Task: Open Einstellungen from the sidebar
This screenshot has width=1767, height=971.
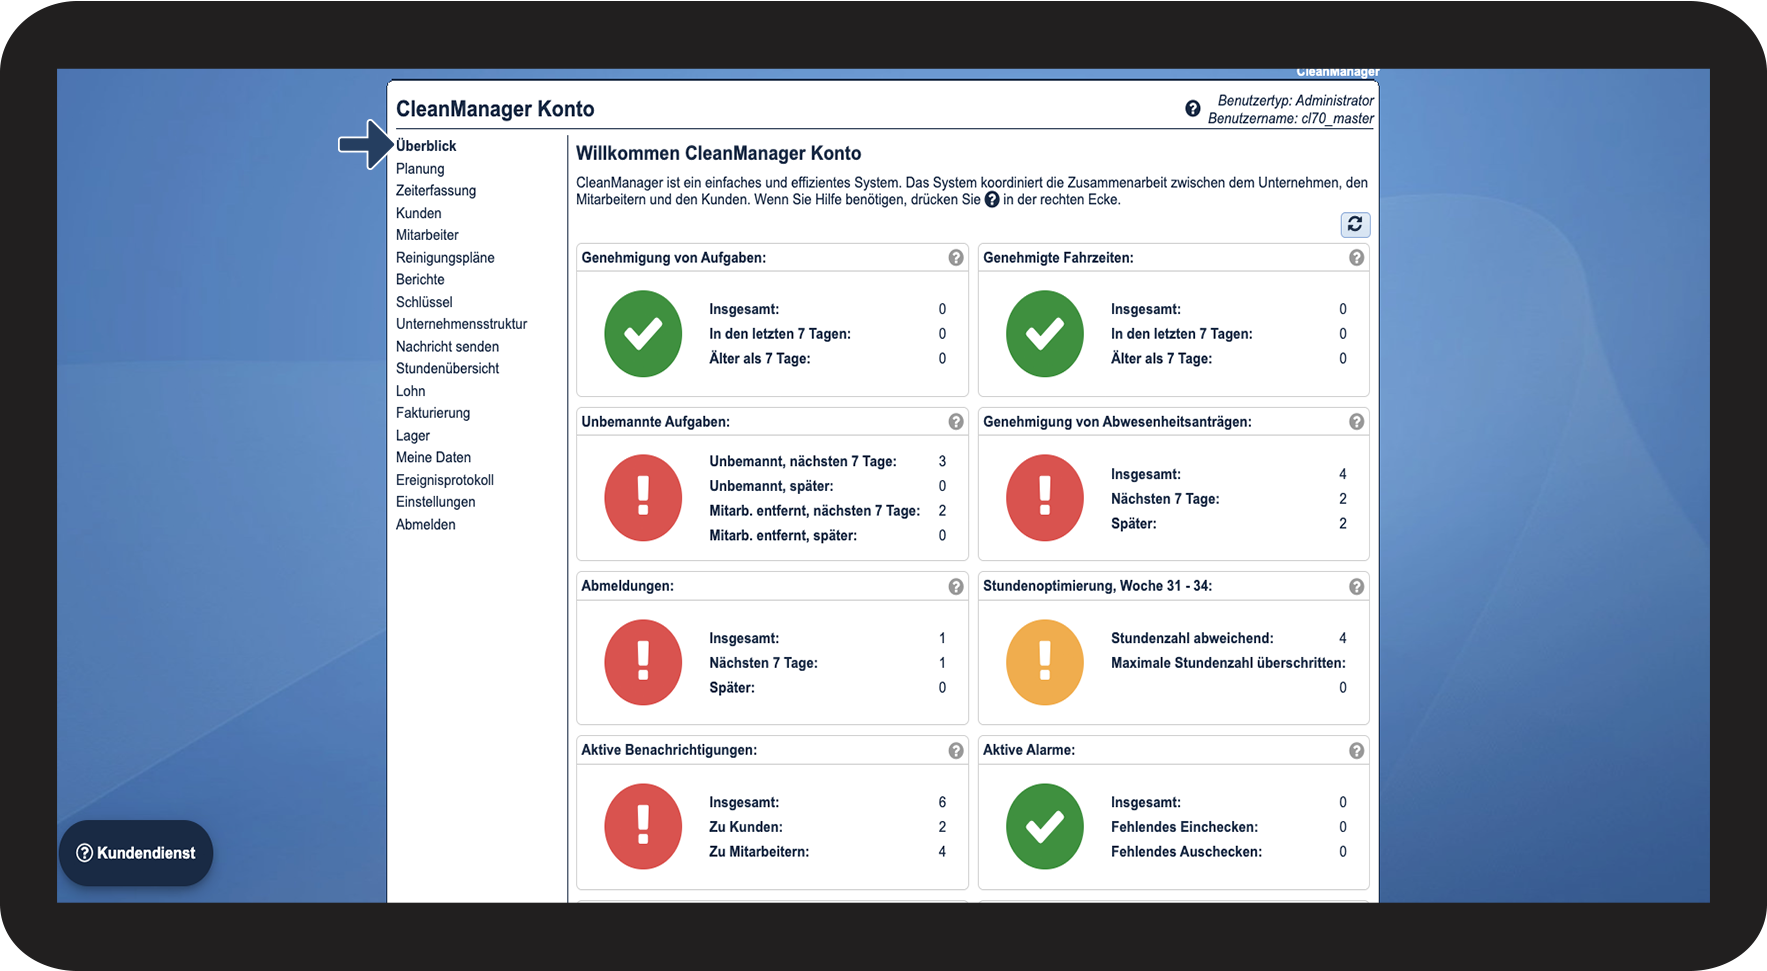Action: (435, 502)
